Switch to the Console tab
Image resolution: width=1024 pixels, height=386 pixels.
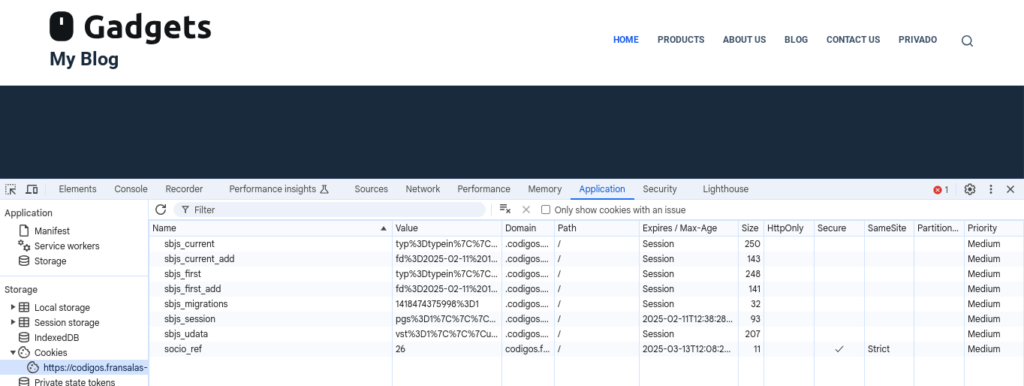(x=131, y=189)
